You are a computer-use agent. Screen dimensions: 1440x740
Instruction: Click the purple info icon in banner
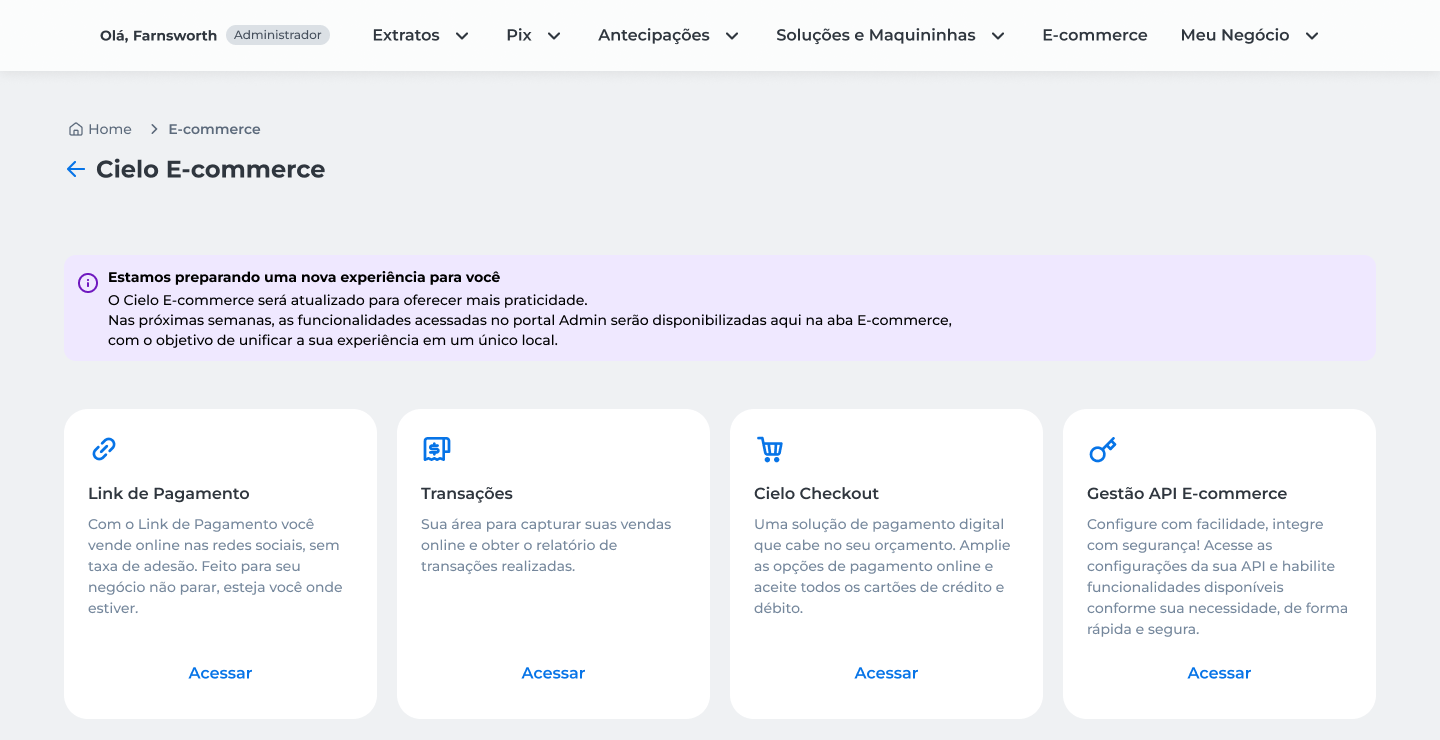coord(88,283)
